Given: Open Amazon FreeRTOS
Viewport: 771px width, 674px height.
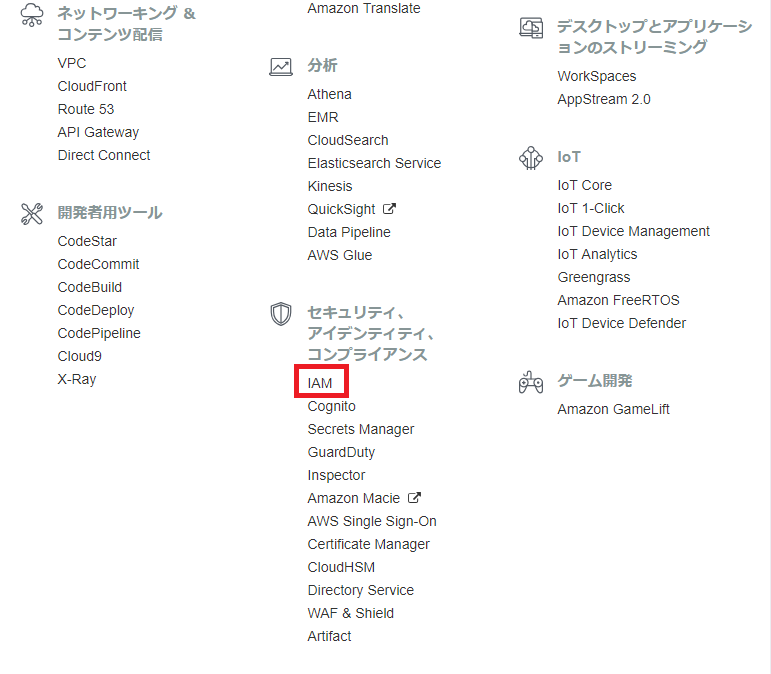Looking at the screenshot, I should point(618,300).
